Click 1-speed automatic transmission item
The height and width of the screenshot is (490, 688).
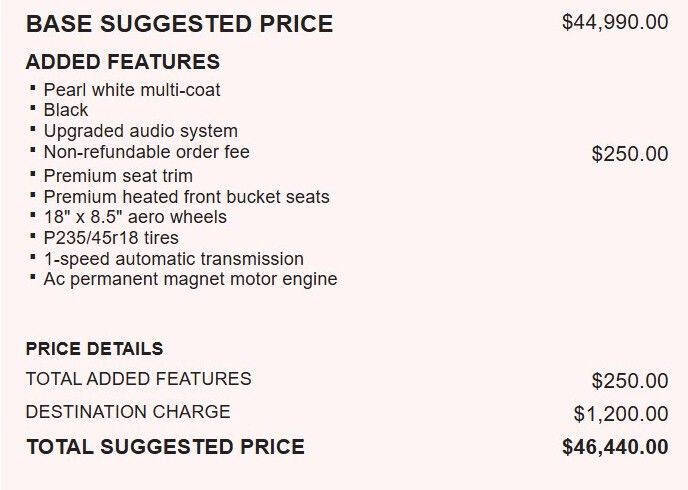coord(174,259)
